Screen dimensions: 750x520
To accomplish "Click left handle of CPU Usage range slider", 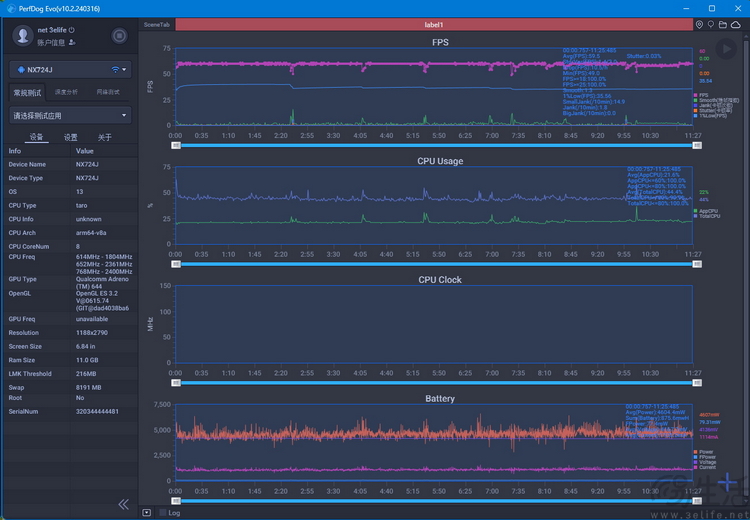I will (176, 264).
